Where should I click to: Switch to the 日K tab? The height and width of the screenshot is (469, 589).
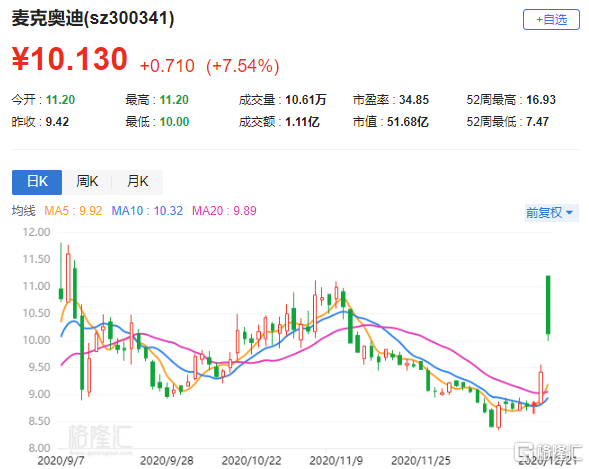tap(37, 182)
